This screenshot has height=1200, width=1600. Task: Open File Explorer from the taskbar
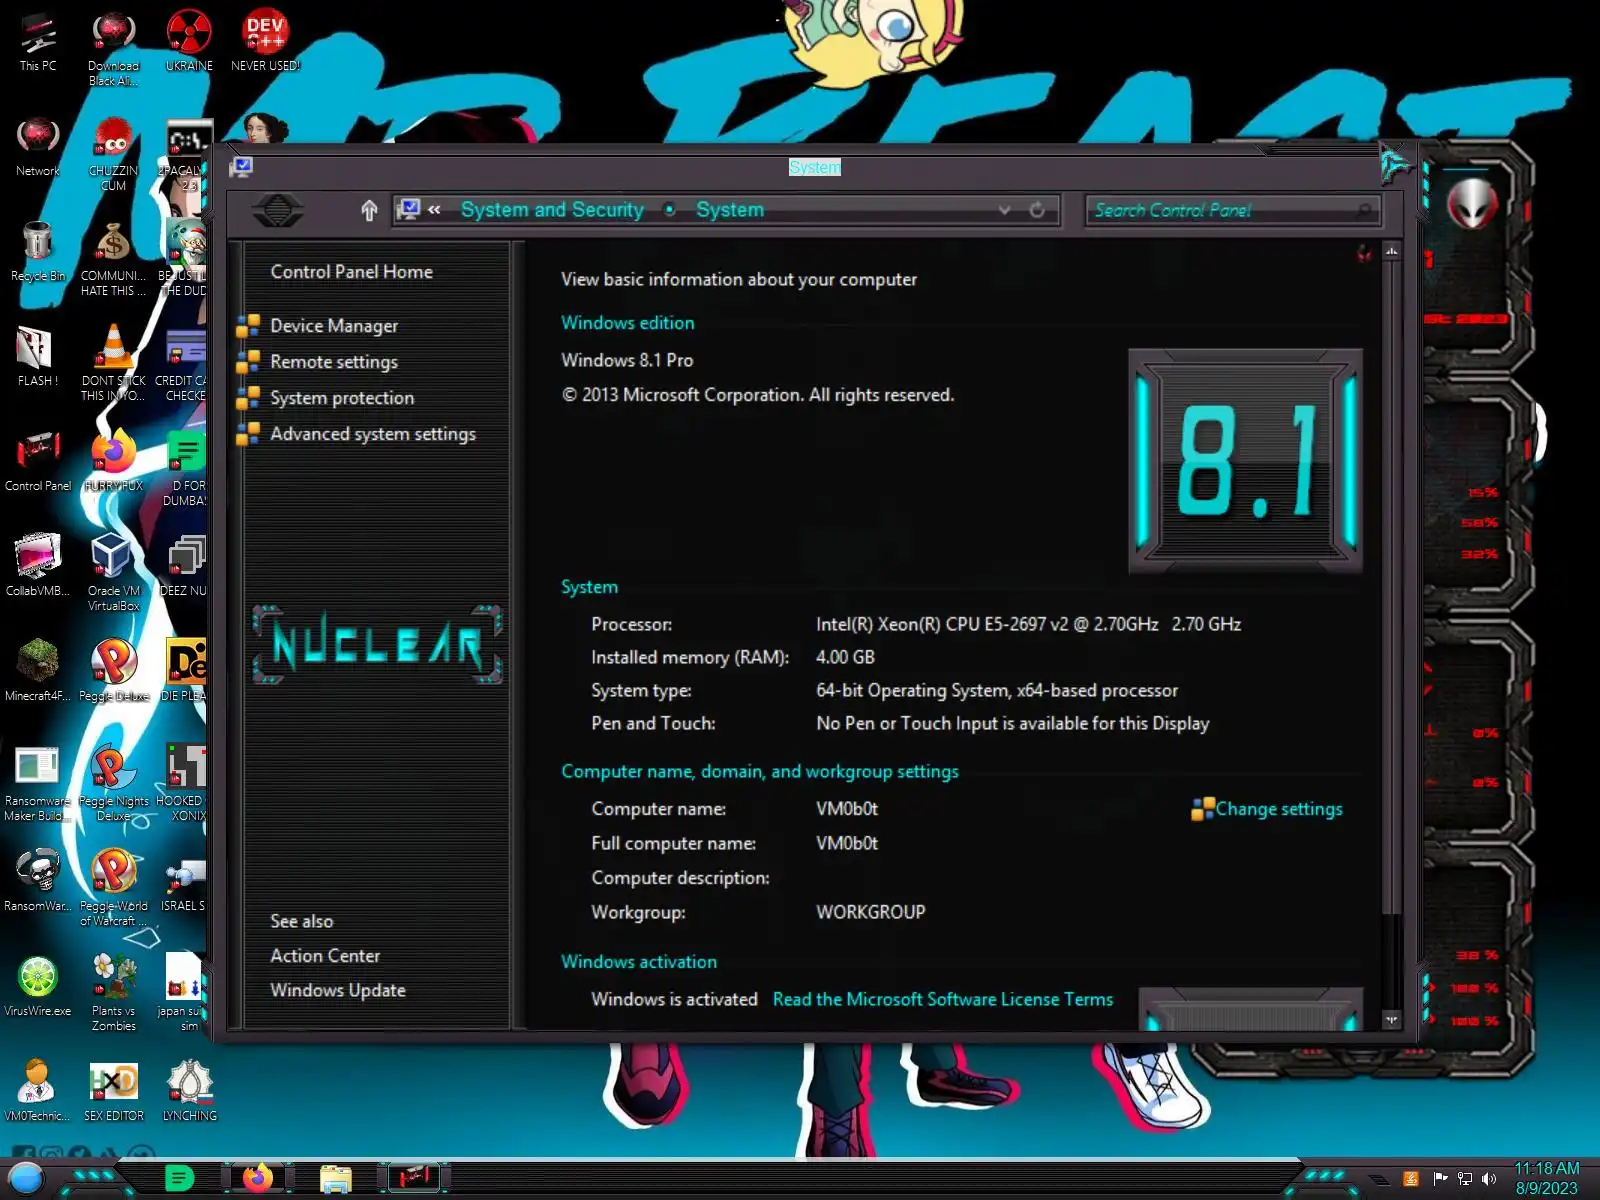[335, 1179]
